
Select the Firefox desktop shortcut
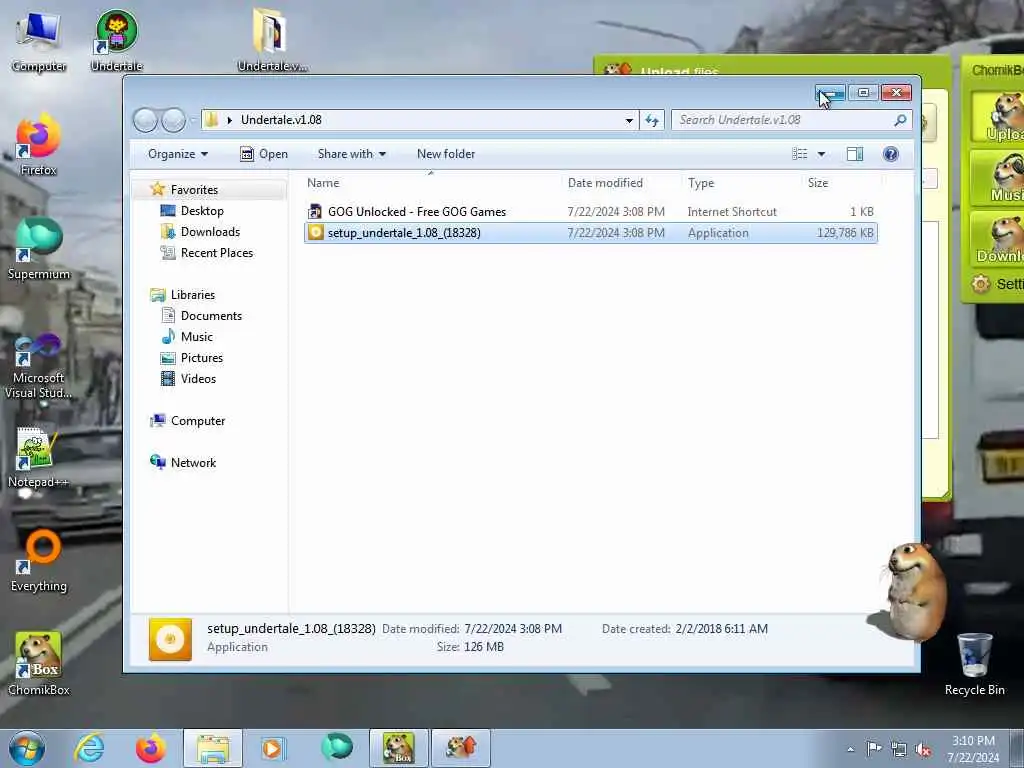(x=39, y=145)
